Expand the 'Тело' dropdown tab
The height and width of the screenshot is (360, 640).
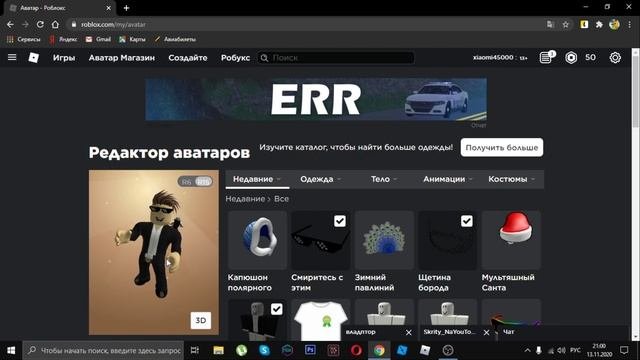tap(384, 179)
